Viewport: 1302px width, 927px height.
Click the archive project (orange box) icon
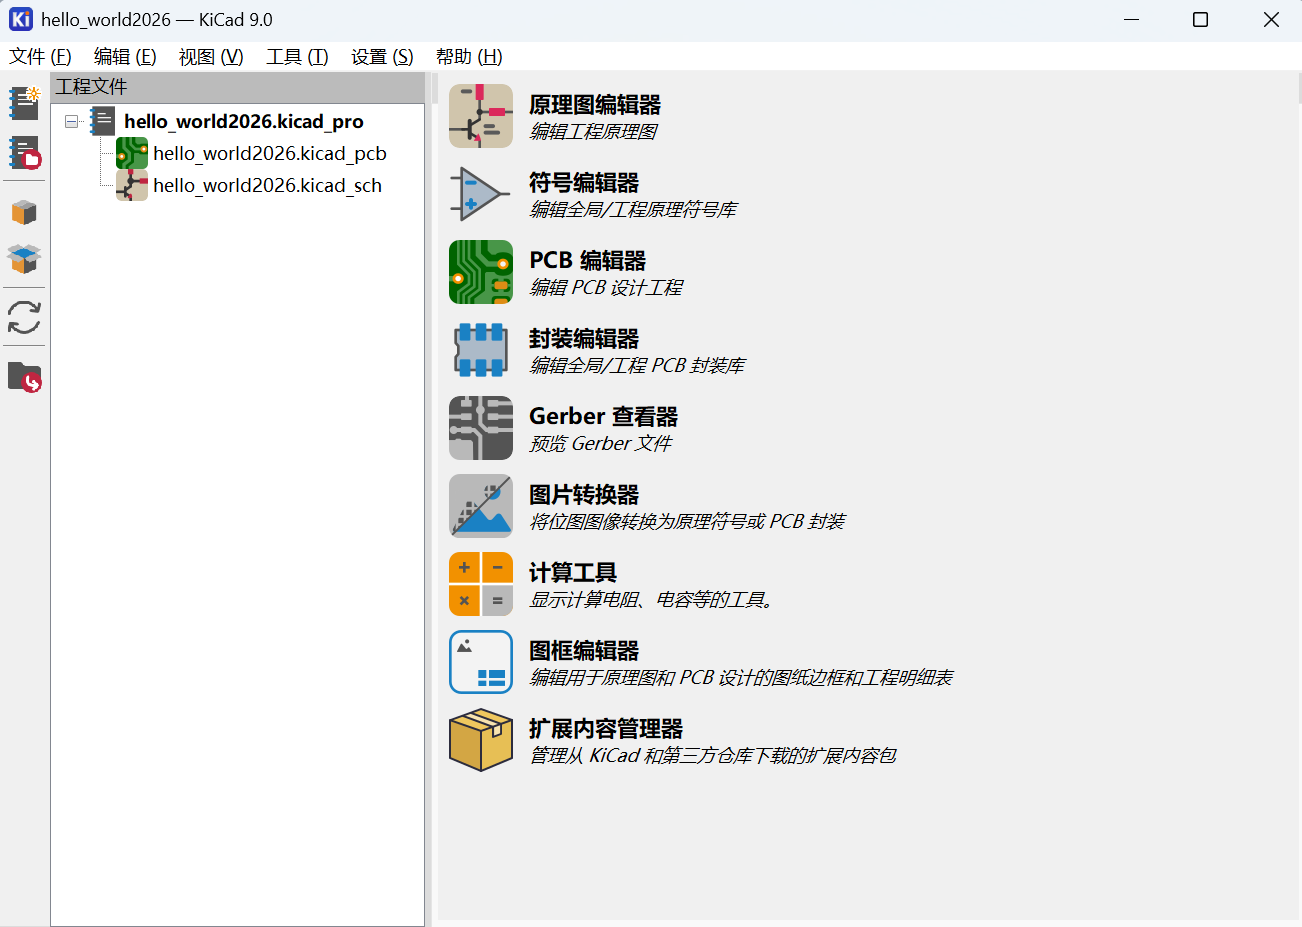pyautogui.click(x=24, y=212)
